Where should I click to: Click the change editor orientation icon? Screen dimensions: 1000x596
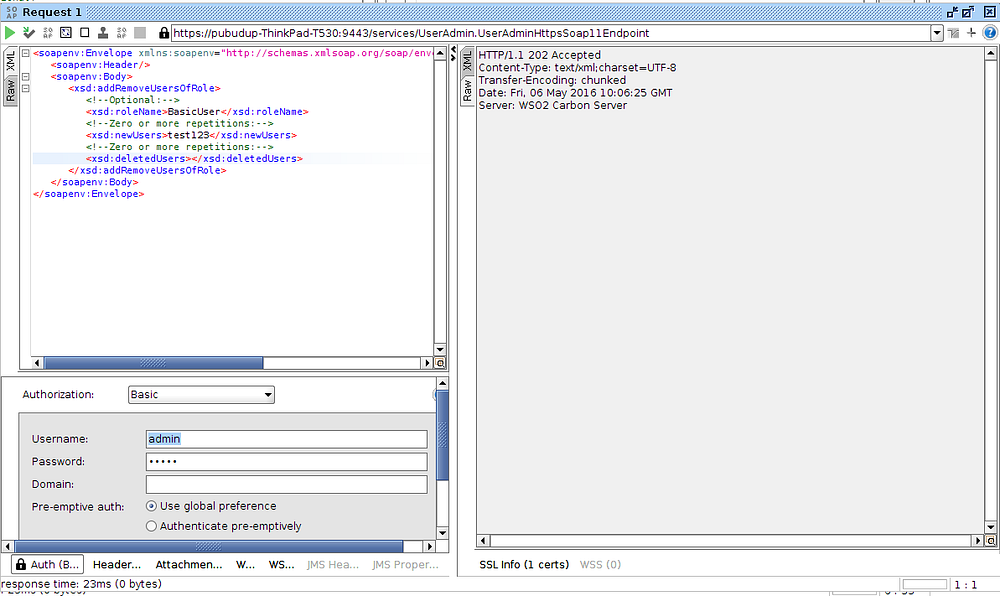click(953, 33)
